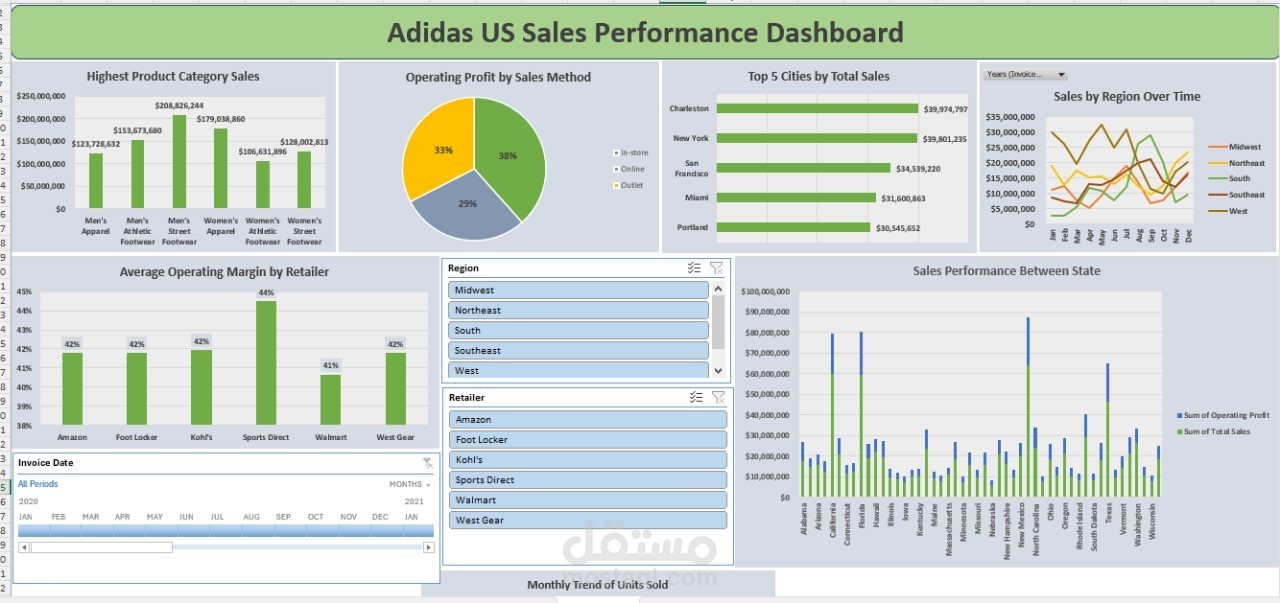Select West in the Region slicer
The image size is (1280, 603).
coord(579,370)
